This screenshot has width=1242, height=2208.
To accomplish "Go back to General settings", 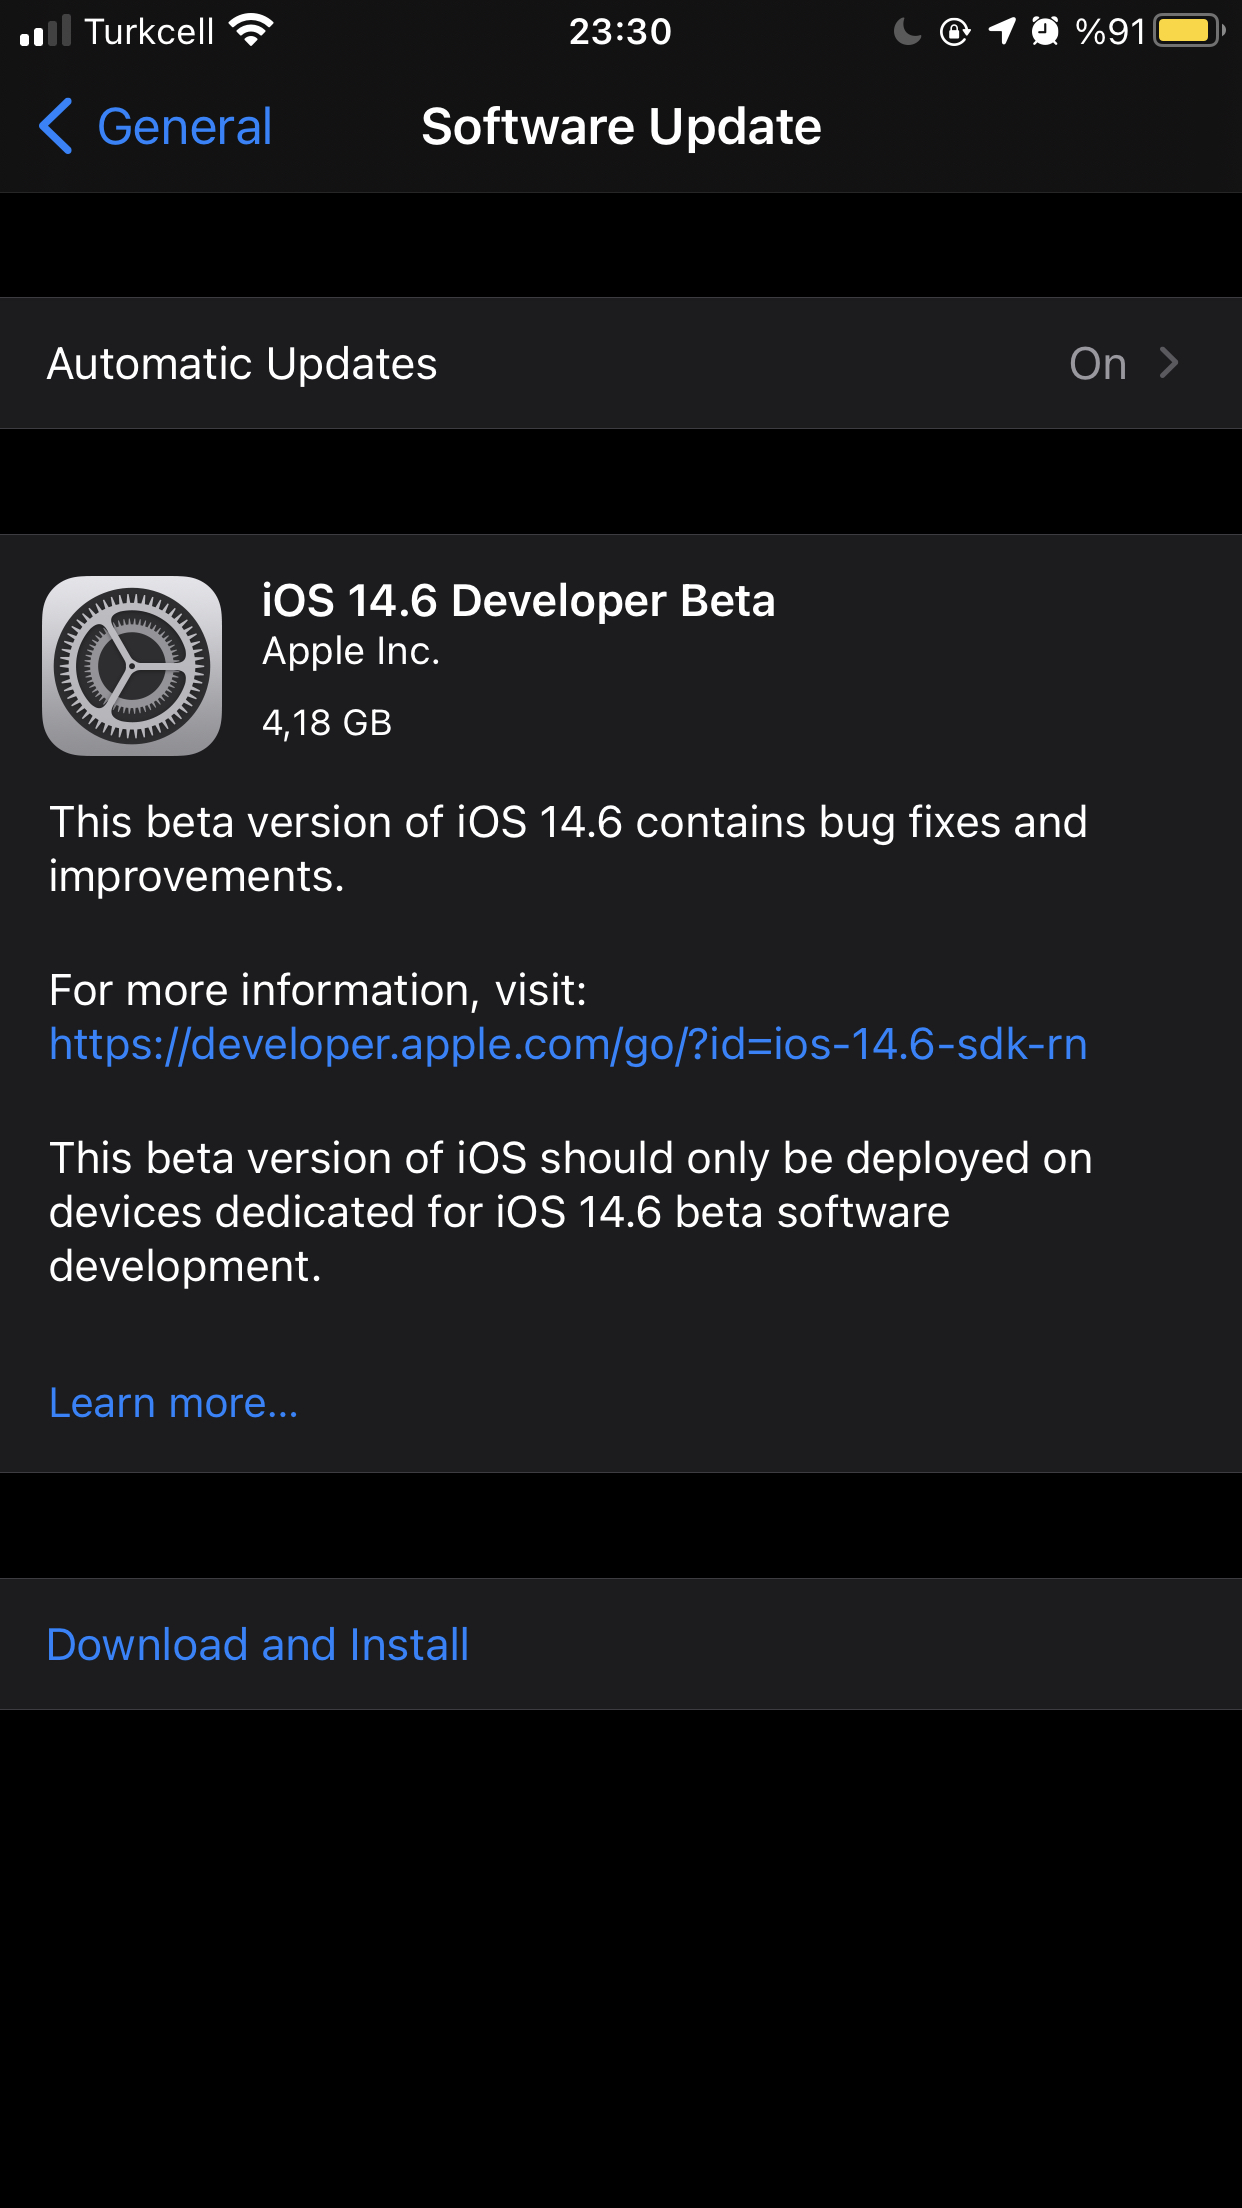I will (155, 126).
